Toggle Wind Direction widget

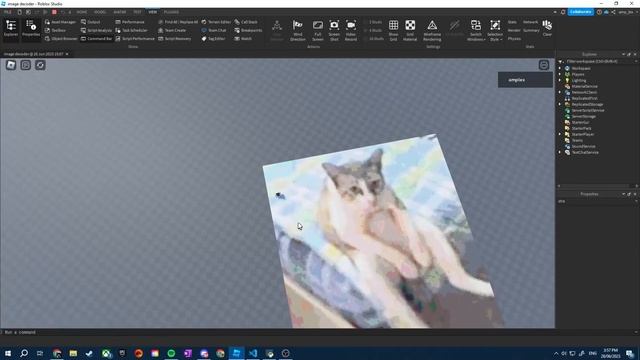298,30
